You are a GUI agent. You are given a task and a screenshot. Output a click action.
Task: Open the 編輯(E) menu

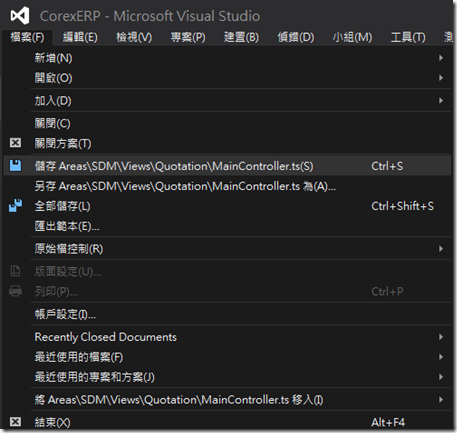click(x=80, y=37)
